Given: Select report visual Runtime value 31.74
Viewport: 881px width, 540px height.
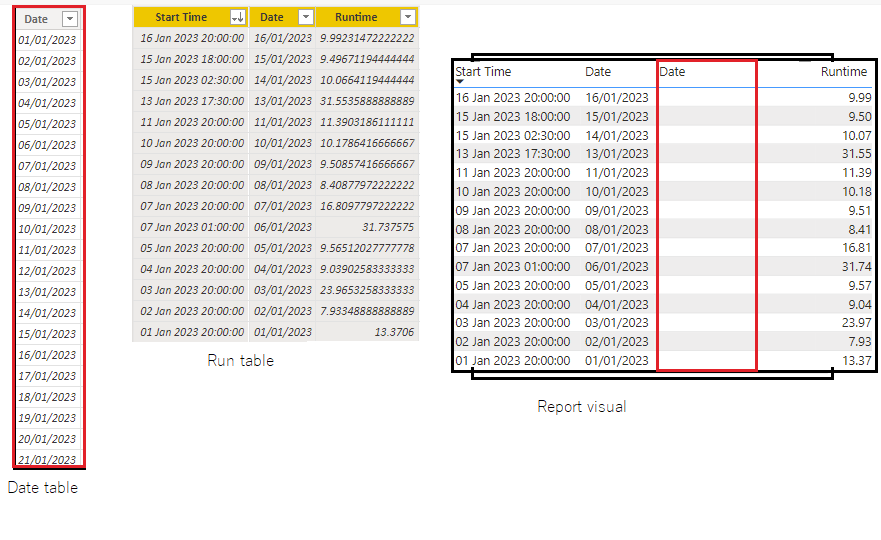Looking at the screenshot, I should 856,267.
